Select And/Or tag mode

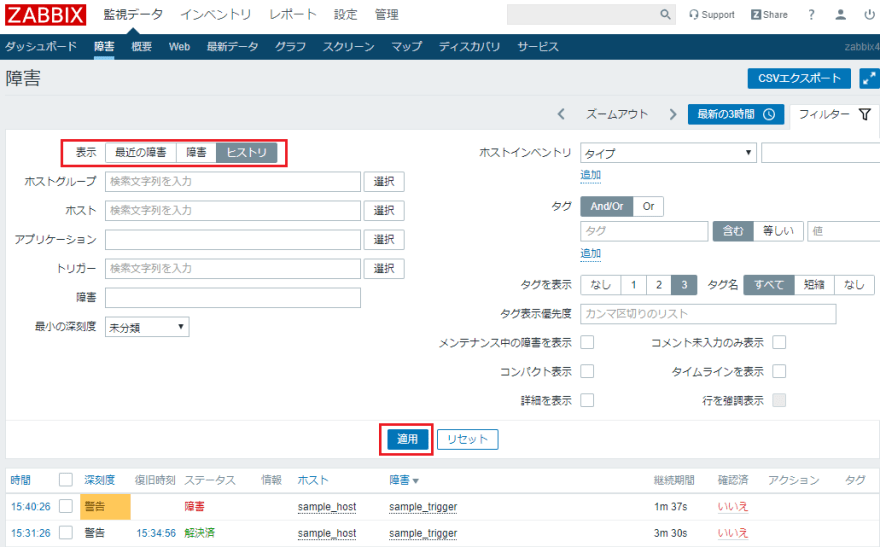coord(607,206)
